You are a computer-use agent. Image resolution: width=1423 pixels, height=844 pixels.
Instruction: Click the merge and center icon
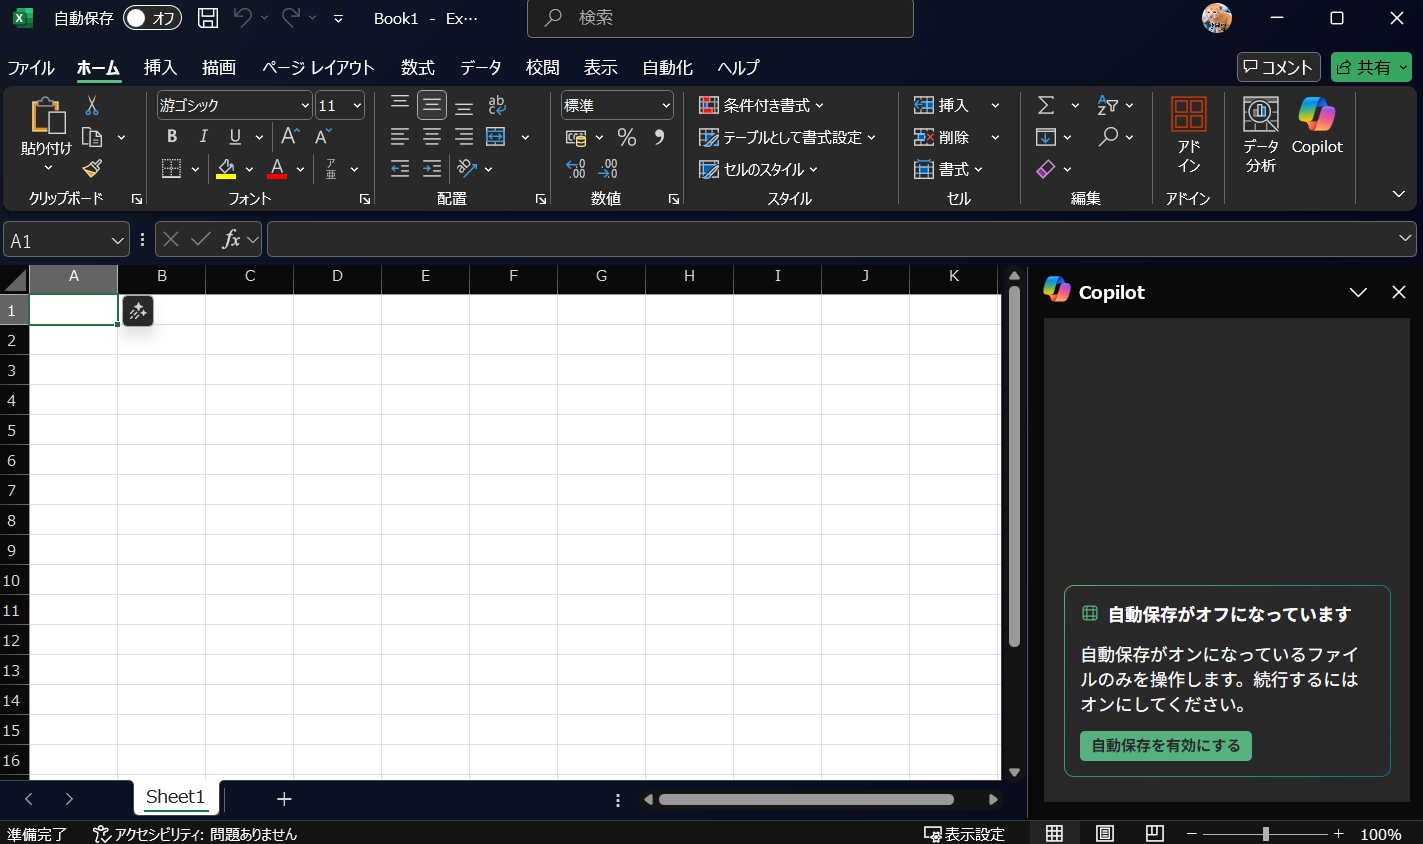click(496, 136)
